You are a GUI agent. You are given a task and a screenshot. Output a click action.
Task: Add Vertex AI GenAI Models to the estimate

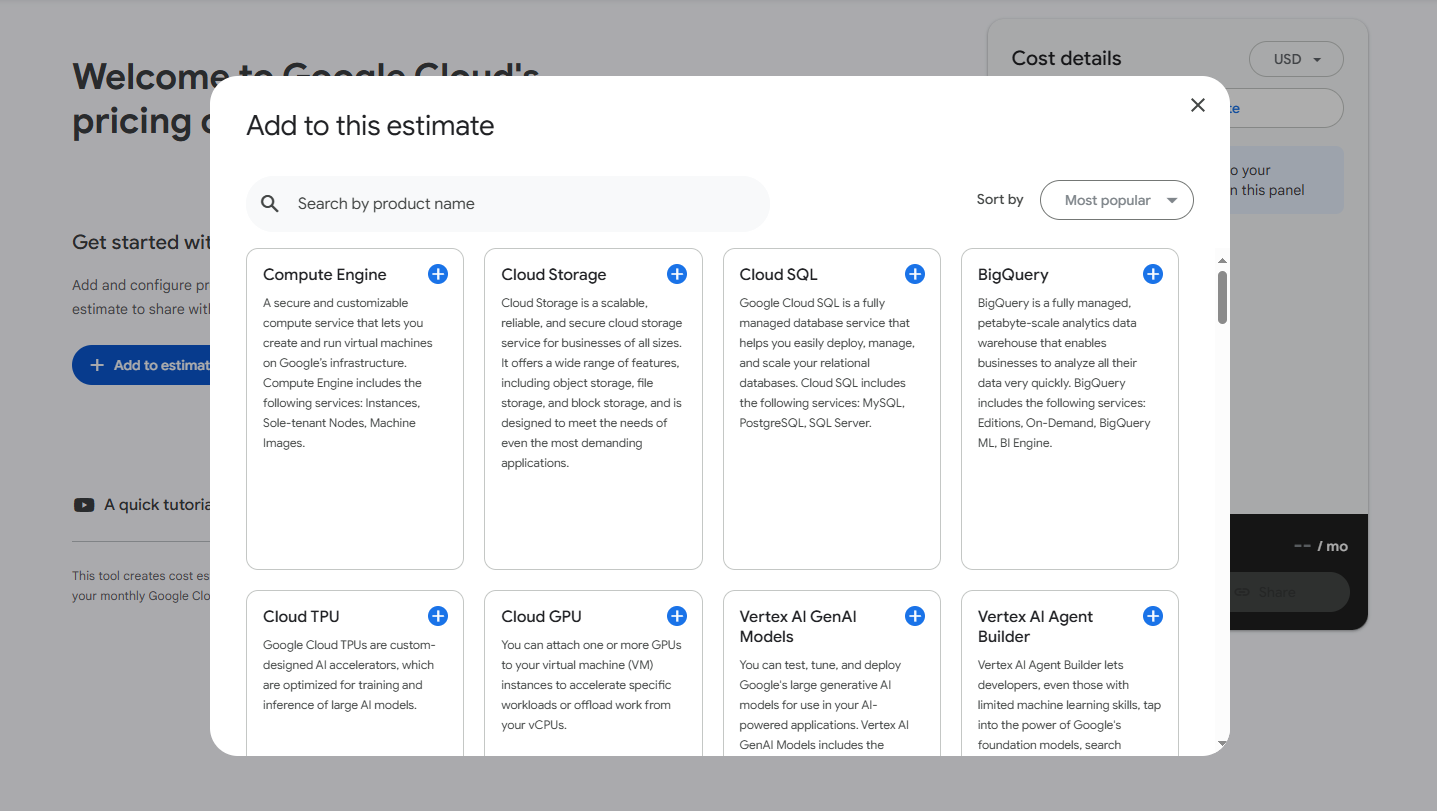pos(914,616)
